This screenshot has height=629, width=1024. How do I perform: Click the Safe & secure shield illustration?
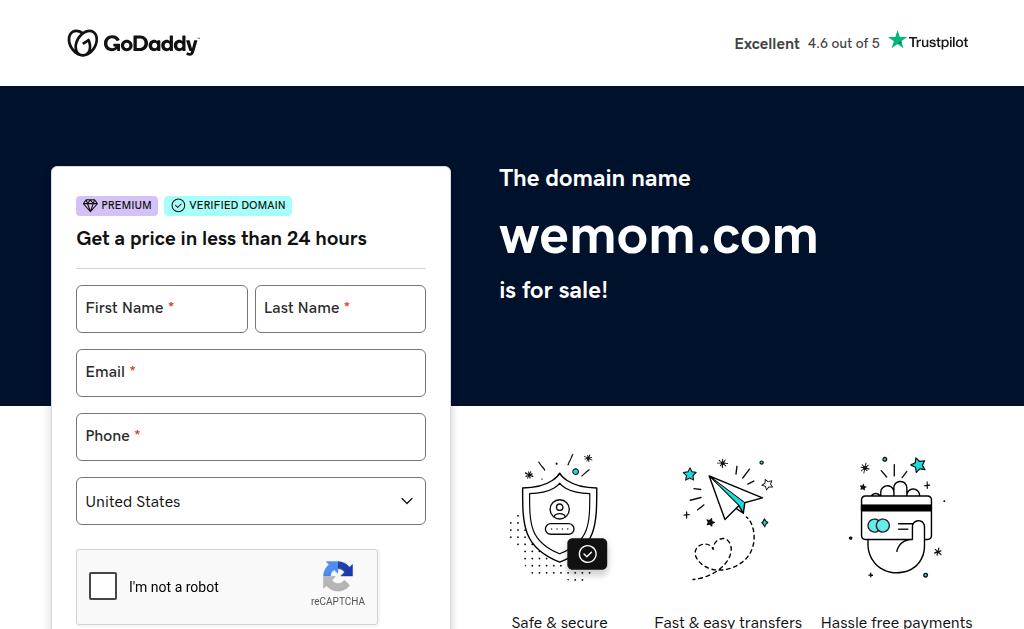click(x=558, y=517)
